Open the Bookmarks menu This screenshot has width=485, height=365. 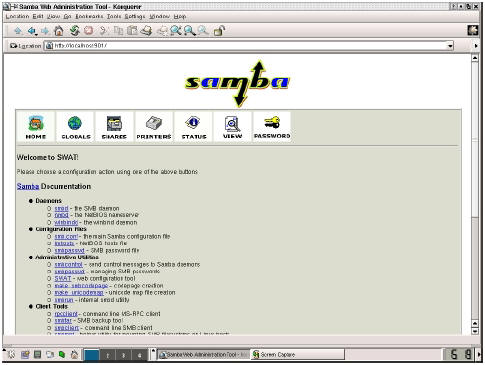(89, 16)
